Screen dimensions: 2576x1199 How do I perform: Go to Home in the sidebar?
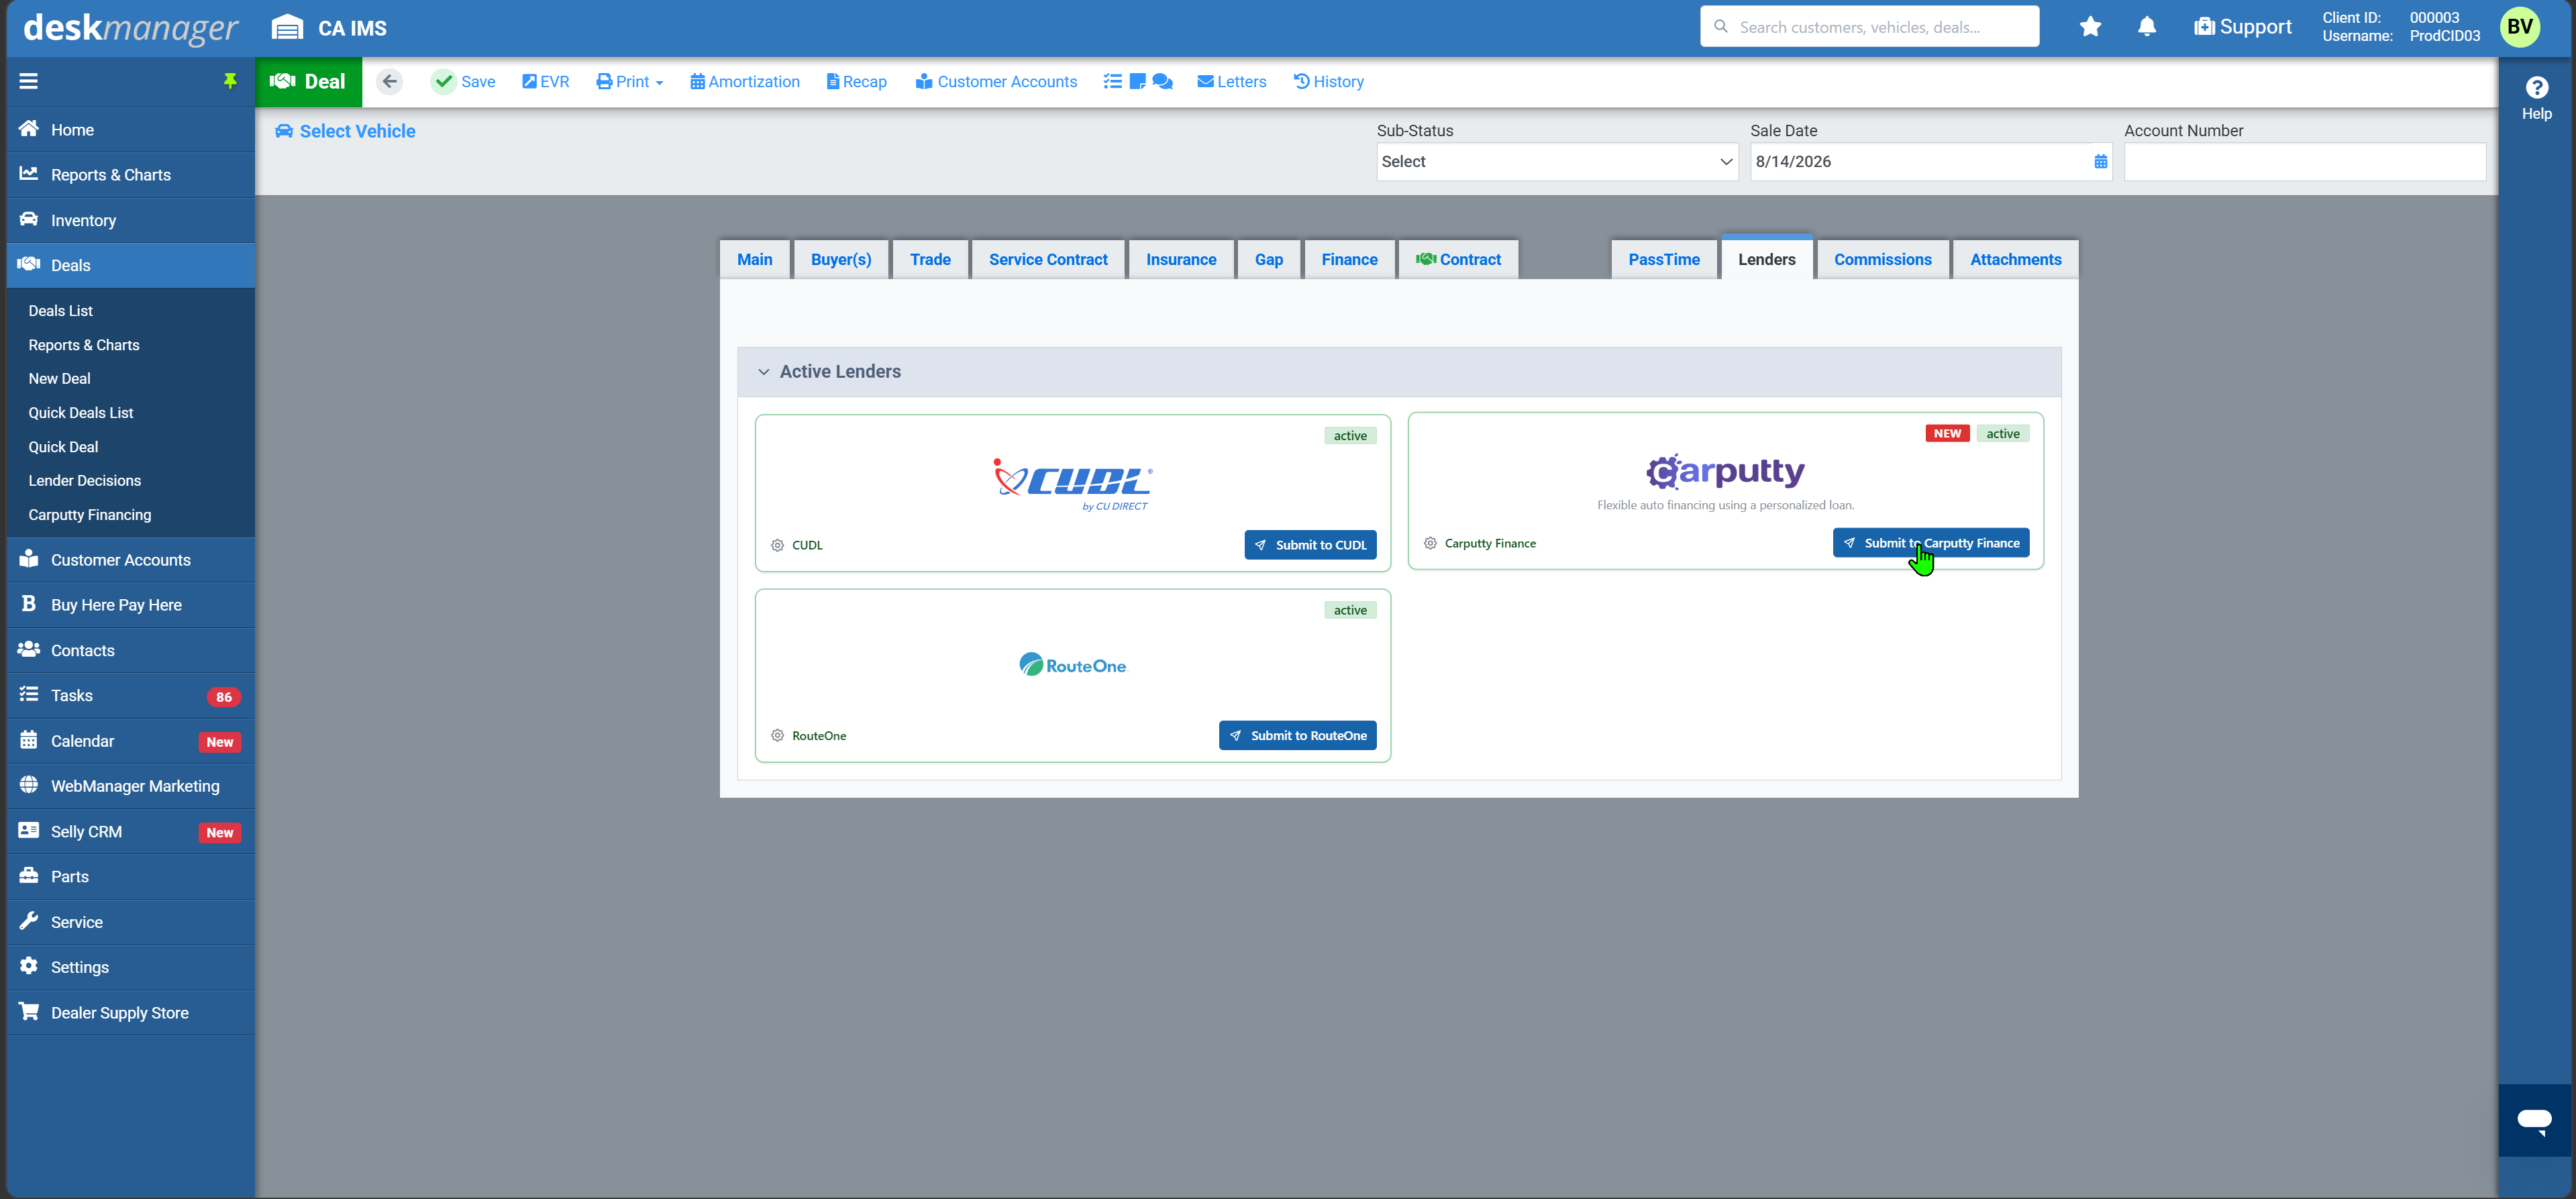click(131, 130)
